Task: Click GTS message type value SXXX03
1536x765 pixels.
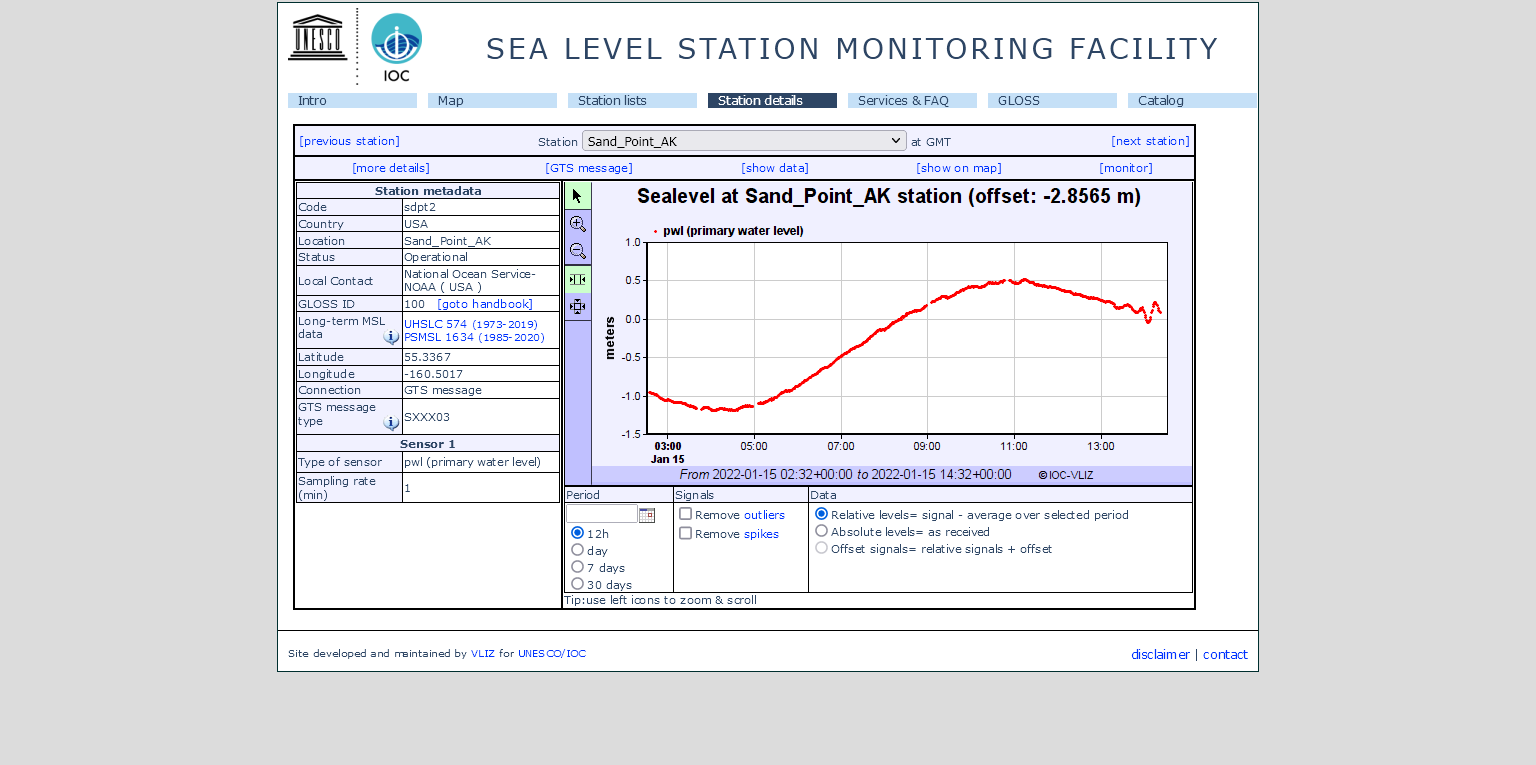Action: click(427, 416)
